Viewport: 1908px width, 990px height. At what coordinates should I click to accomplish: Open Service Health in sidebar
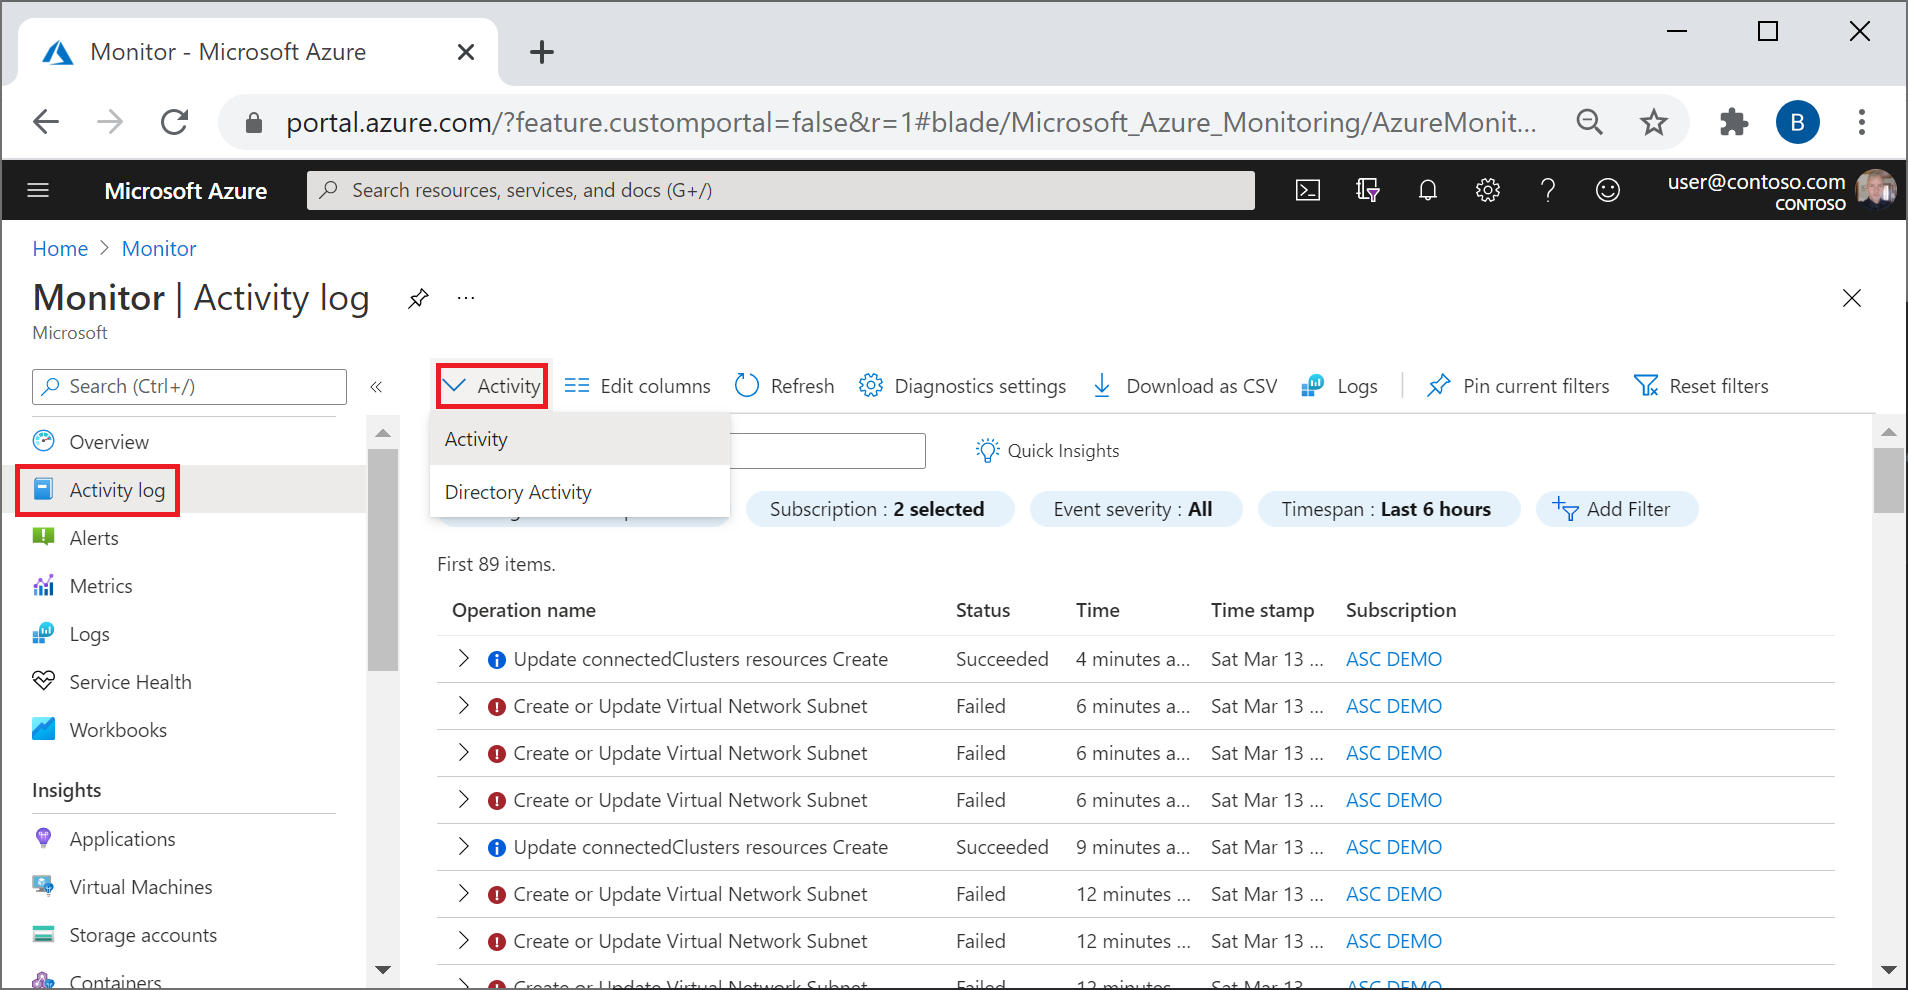click(130, 682)
